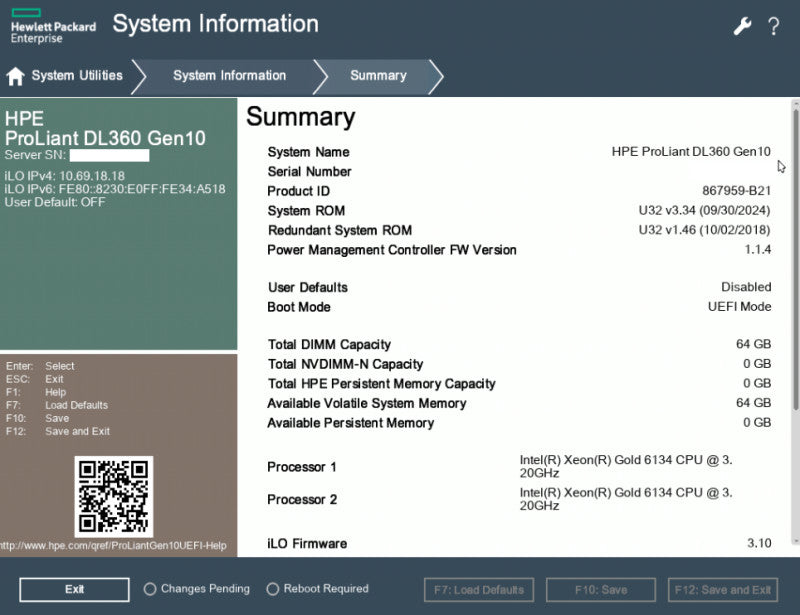Image resolution: width=800 pixels, height=615 pixels.
Task: Select the User Defaults row label
Action: pos(308,287)
